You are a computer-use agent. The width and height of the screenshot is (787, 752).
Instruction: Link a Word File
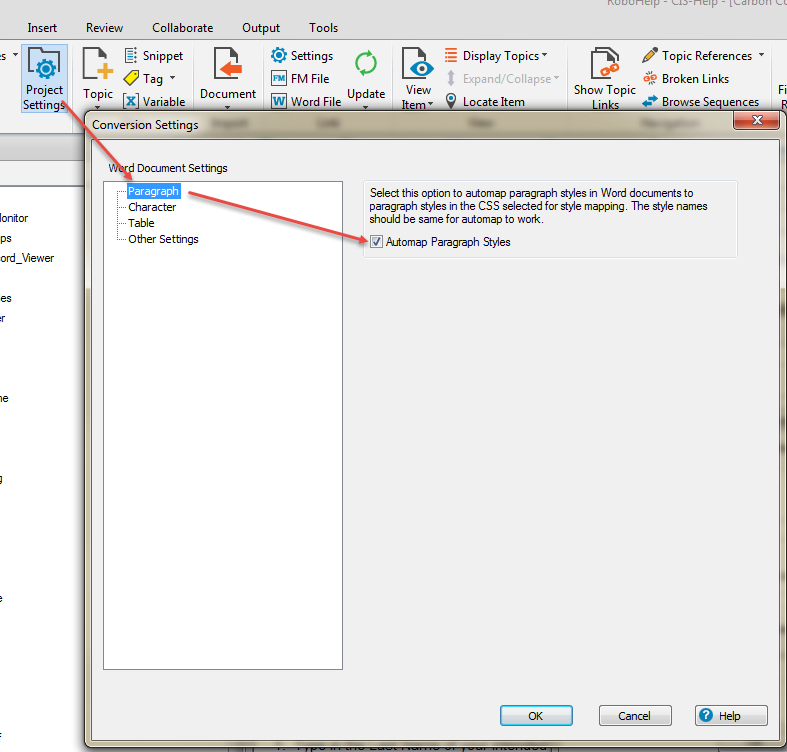306,101
